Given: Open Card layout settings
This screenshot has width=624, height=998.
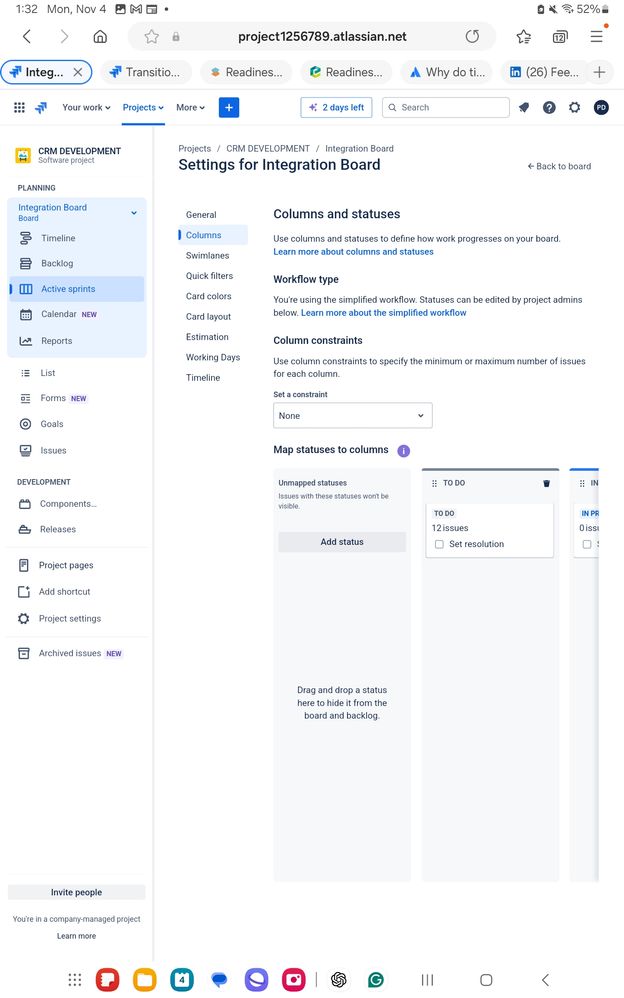Looking at the screenshot, I should click(x=208, y=317).
